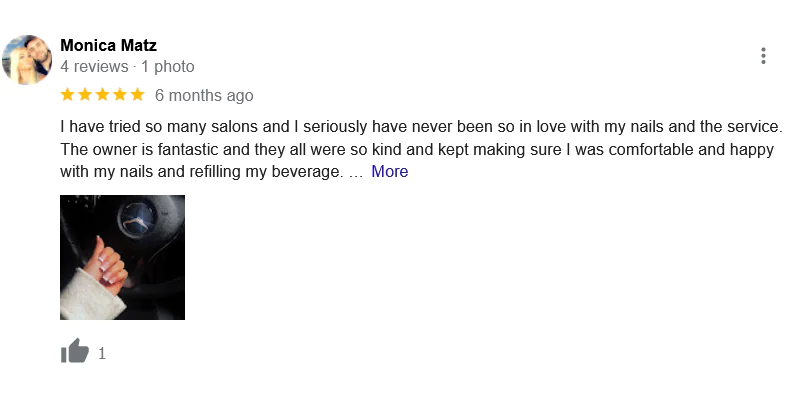Click the "4 reviews" count text
Screen dimensions: 801x401
[94, 67]
